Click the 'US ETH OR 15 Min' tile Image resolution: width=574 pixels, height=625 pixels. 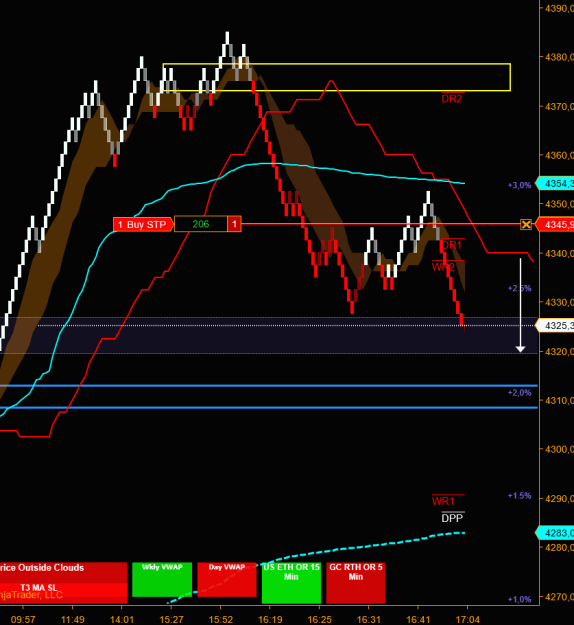291,583
